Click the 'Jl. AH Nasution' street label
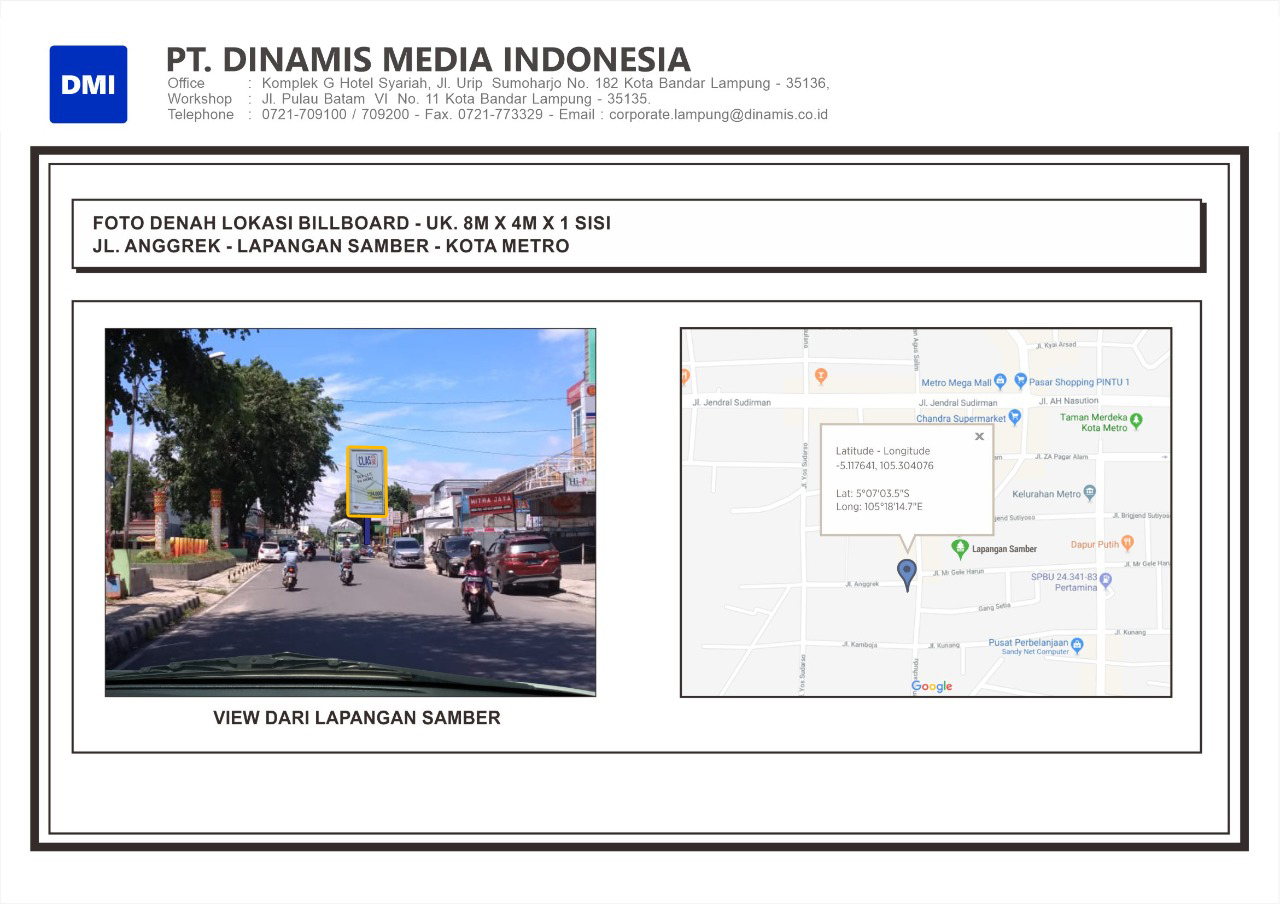The height and width of the screenshot is (904, 1280). point(1068,401)
